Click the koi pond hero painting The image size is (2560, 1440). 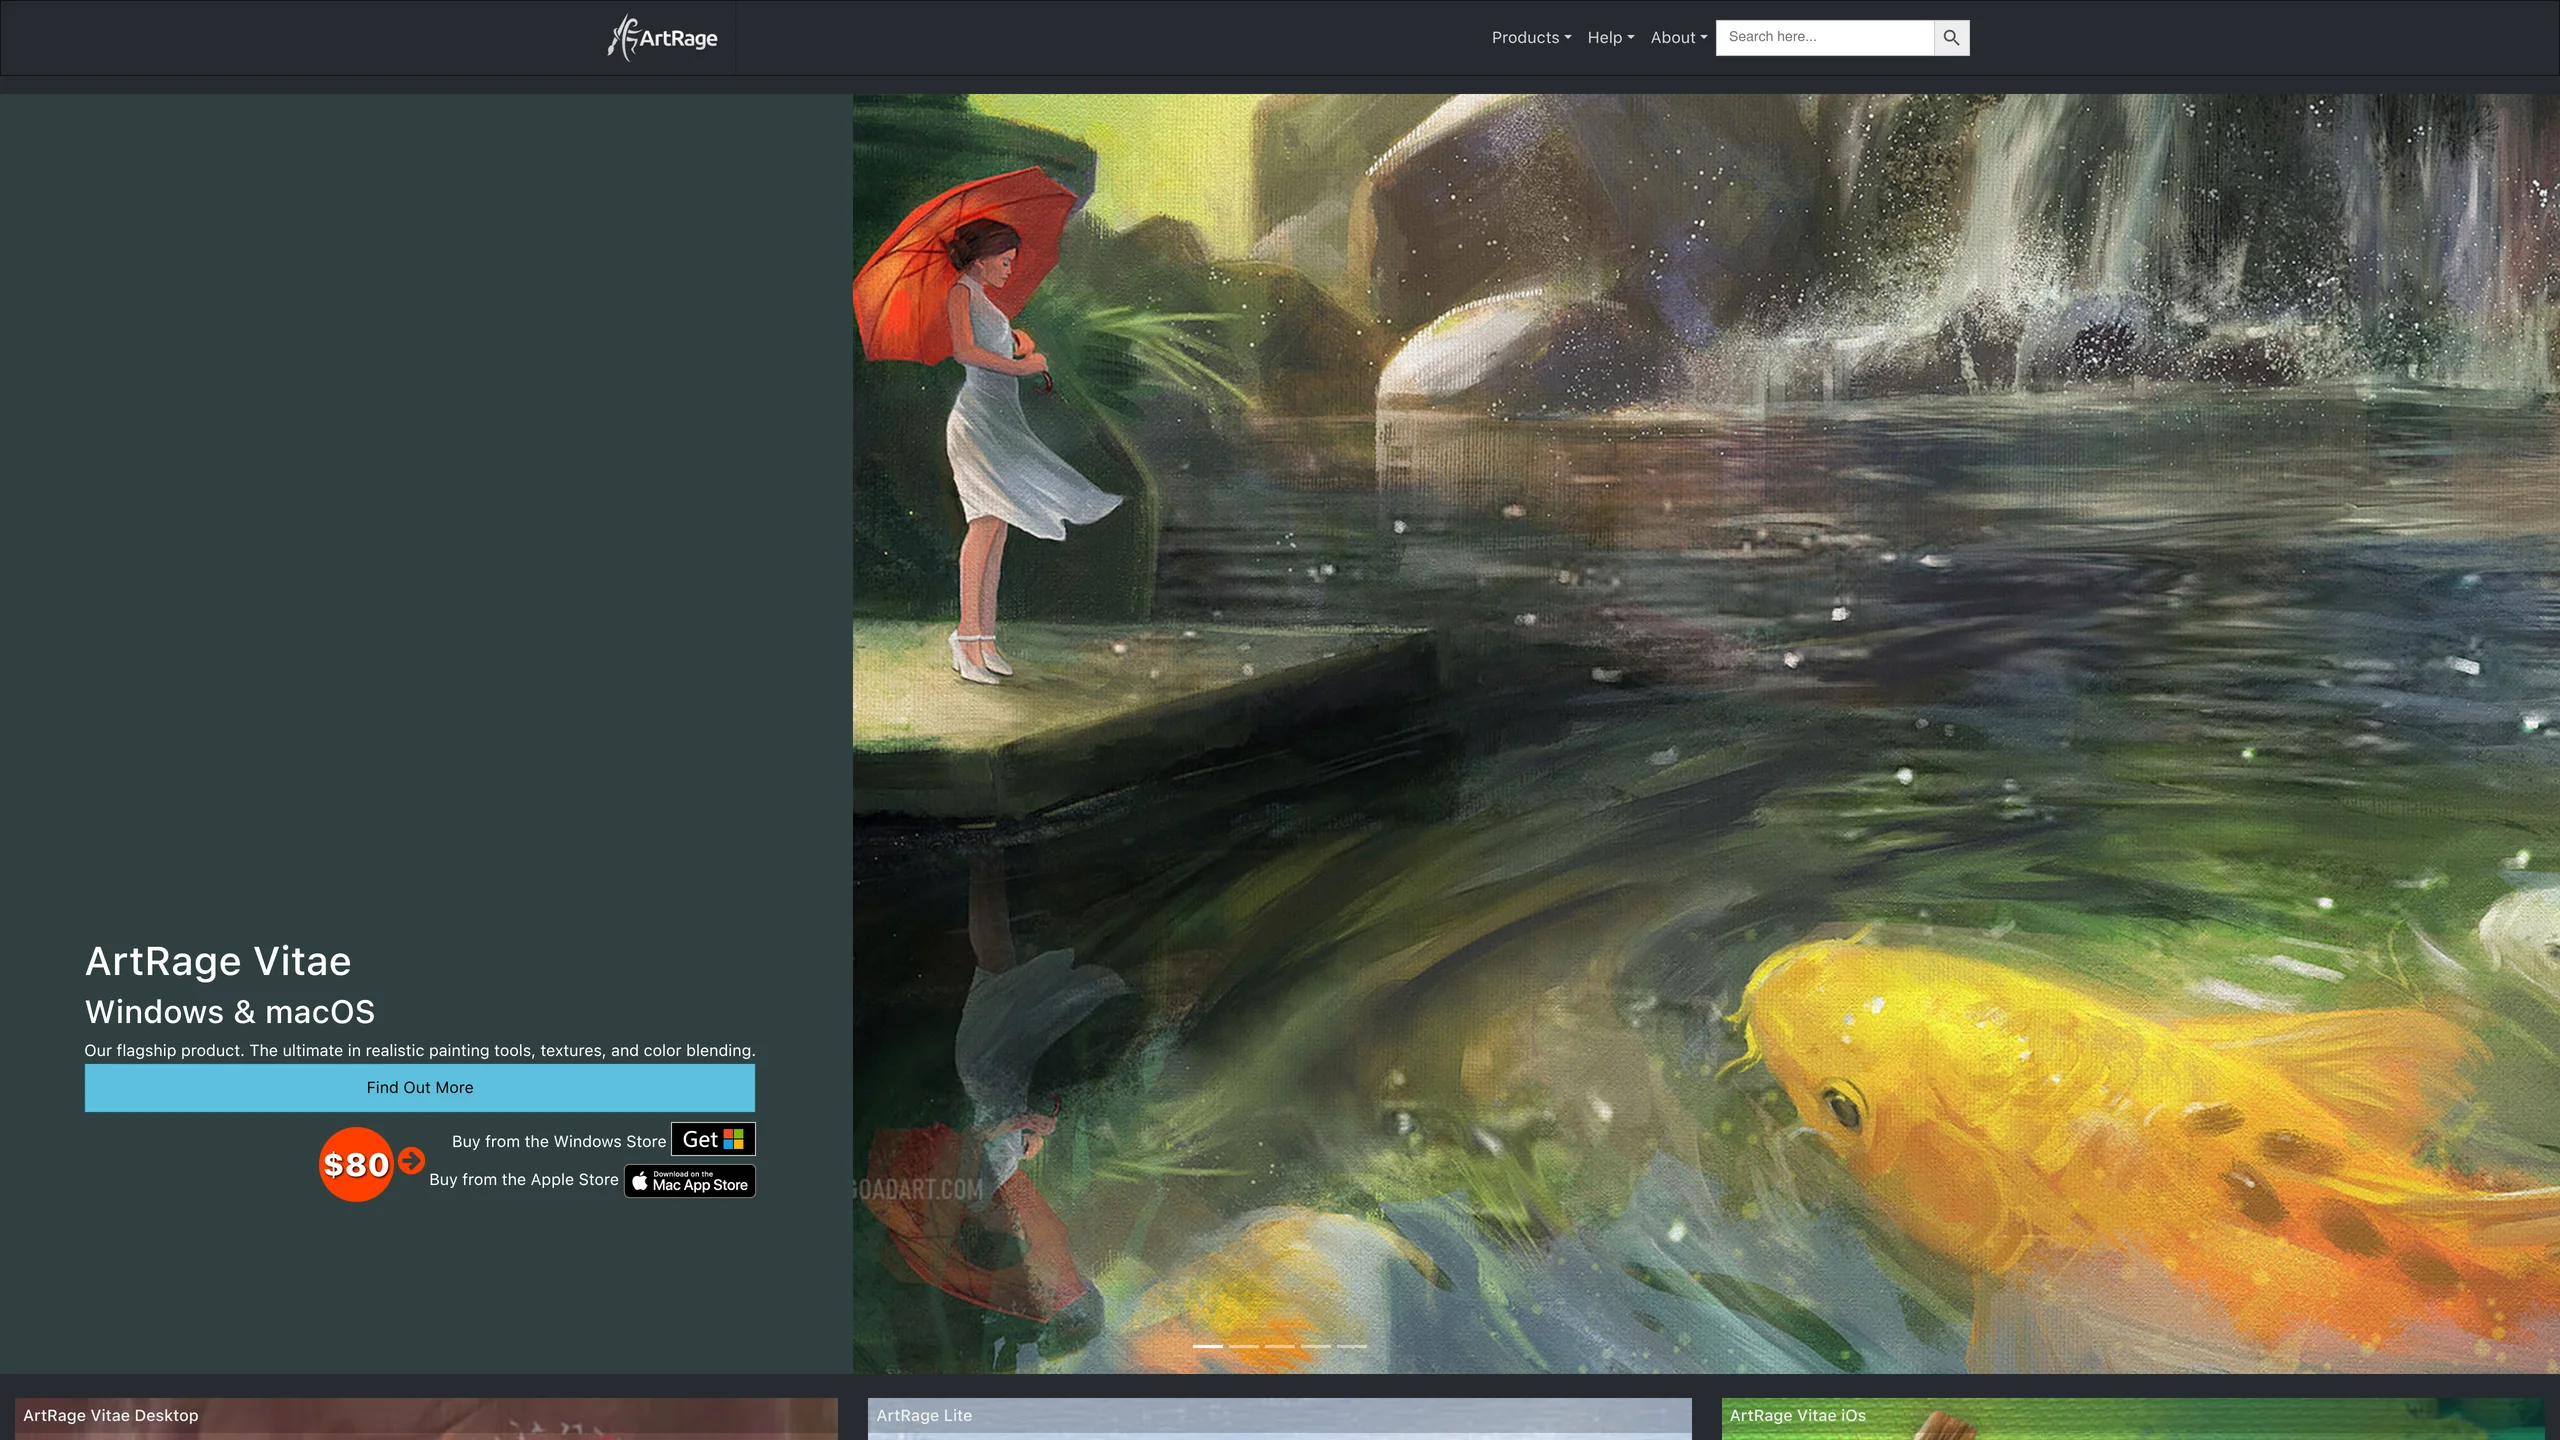pyautogui.click(x=1706, y=733)
